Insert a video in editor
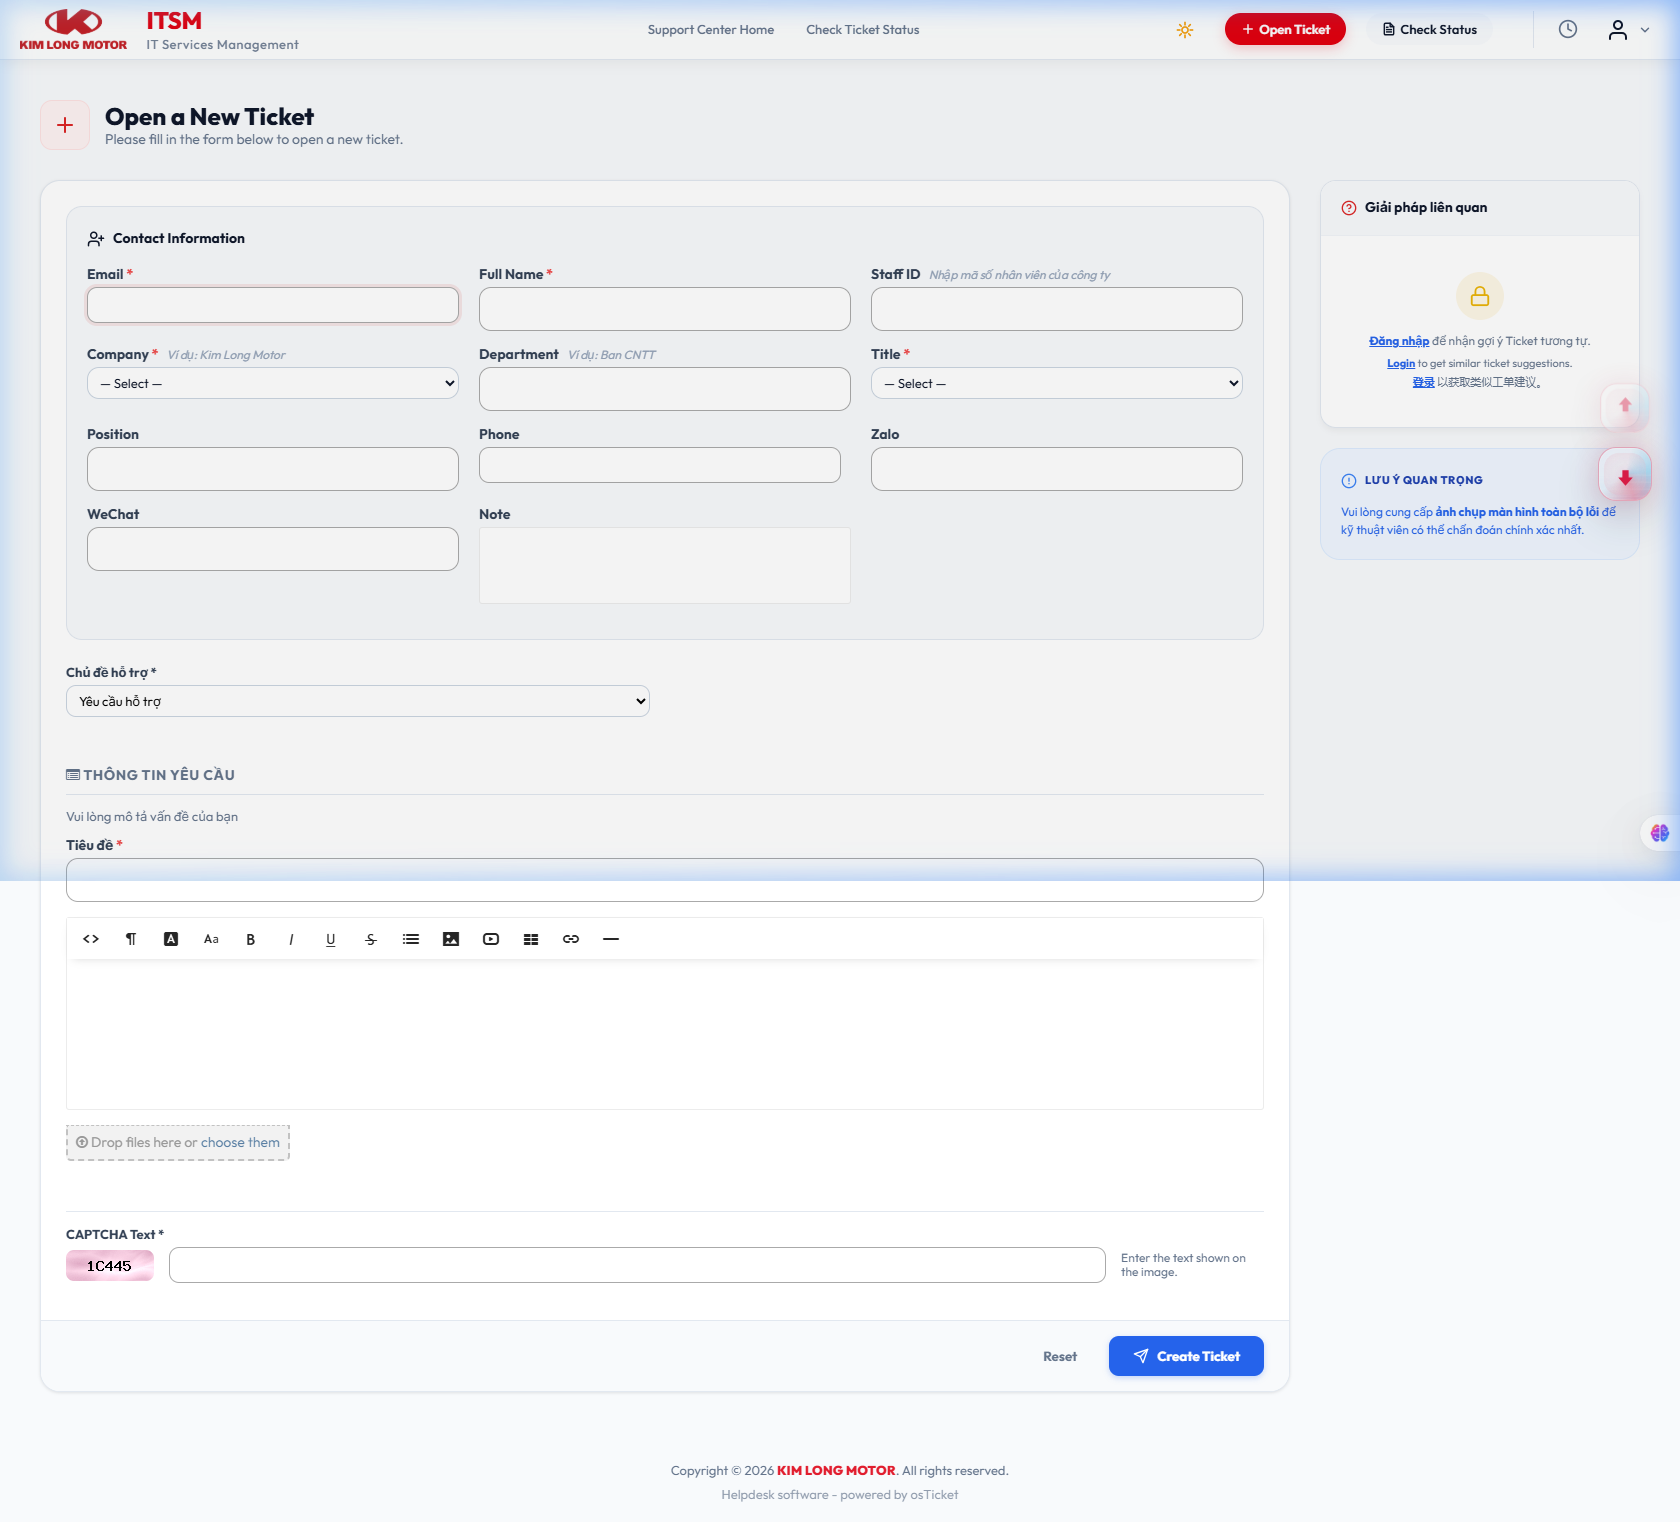Viewport: 1680px width, 1522px height. pos(491,939)
